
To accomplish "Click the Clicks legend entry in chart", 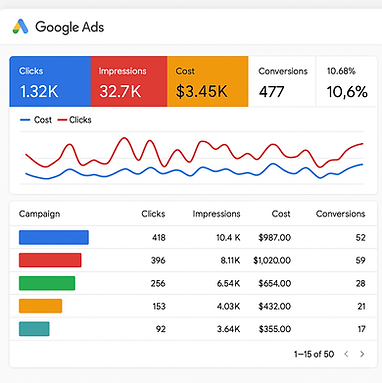I will click(x=75, y=120).
